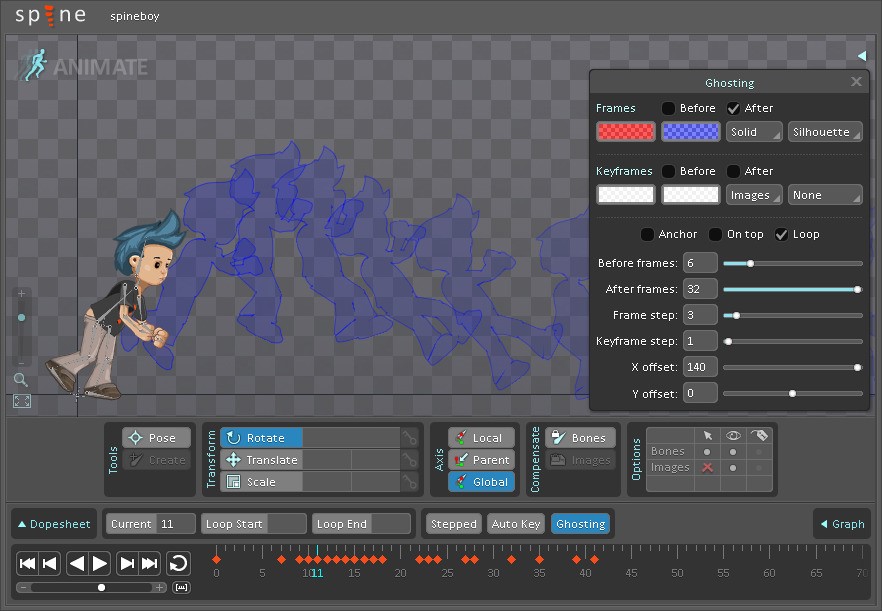Open the keyframes Images dropdown
This screenshot has width=882, height=611.
(754, 195)
